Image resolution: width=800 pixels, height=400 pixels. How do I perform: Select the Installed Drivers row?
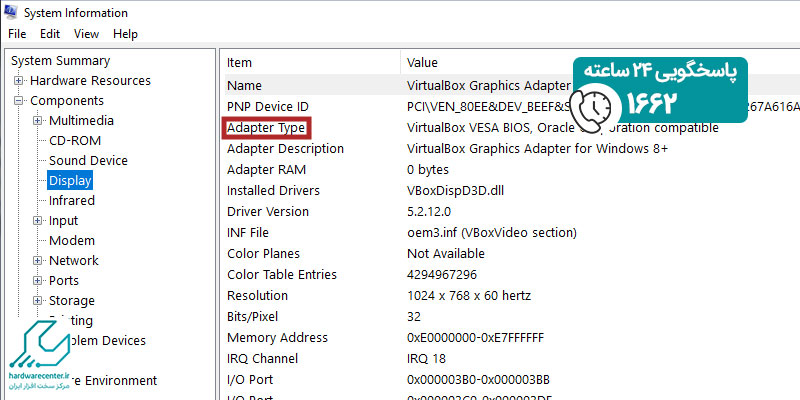point(512,190)
